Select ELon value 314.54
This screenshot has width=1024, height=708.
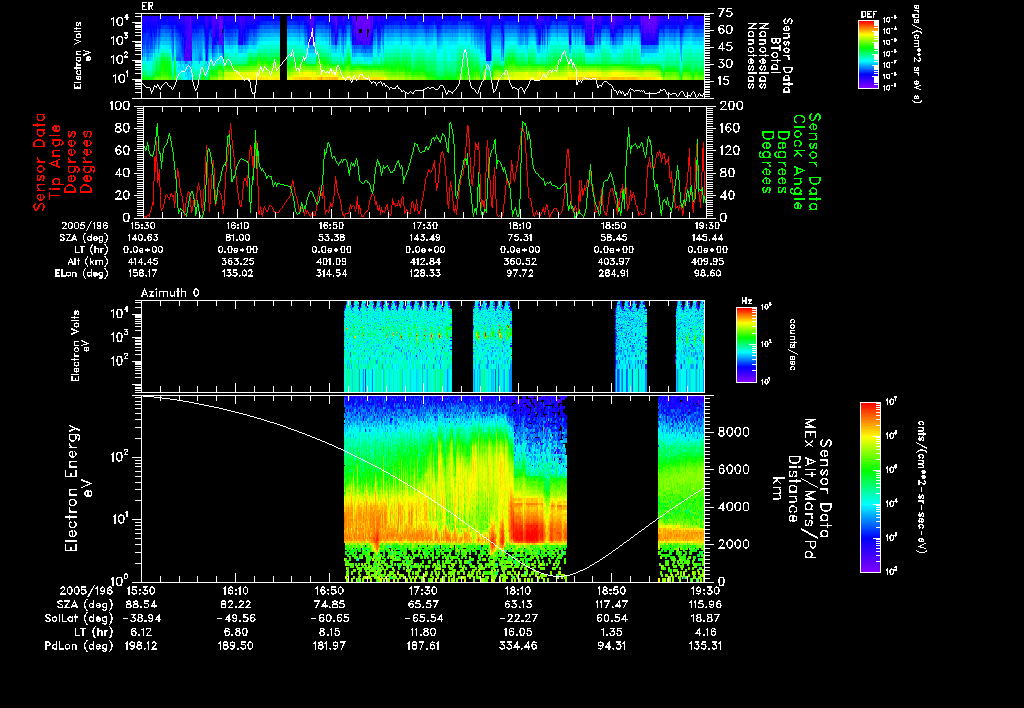pyautogui.click(x=331, y=274)
